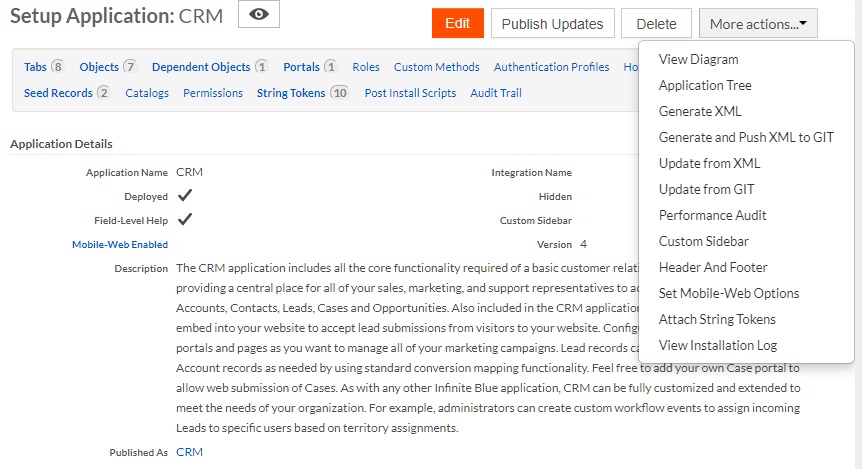Open Custom Sidebar menu entry
The width and height of the screenshot is (862, 469).
[704, 241]
